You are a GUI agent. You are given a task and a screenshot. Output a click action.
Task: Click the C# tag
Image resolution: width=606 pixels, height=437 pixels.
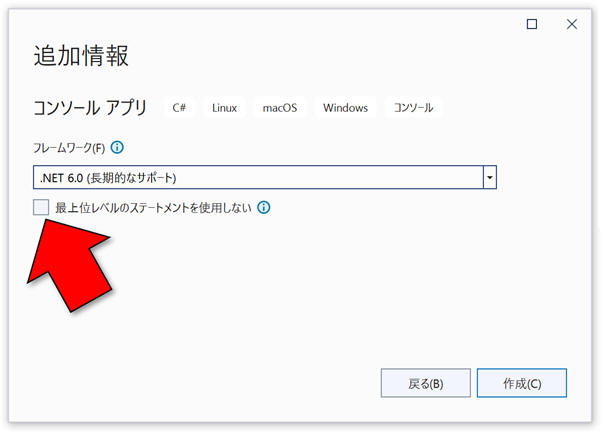(179, 107)
